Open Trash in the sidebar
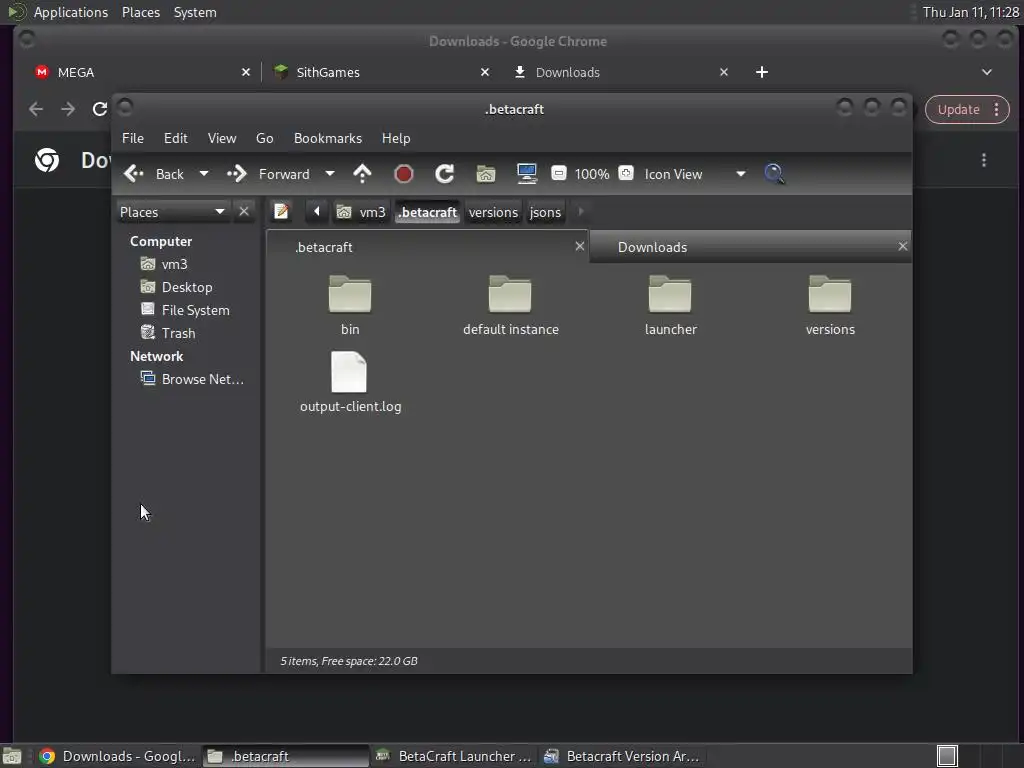Image resolution: width=1024 pixels, height=768 pixels. (x=178, y=333)
